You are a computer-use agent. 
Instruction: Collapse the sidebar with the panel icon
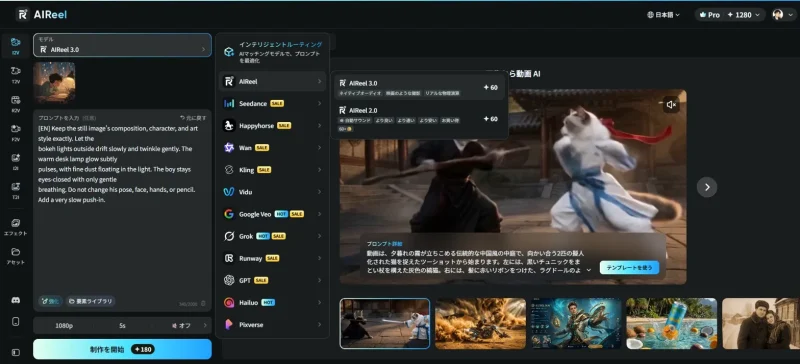tap(15, 352)
